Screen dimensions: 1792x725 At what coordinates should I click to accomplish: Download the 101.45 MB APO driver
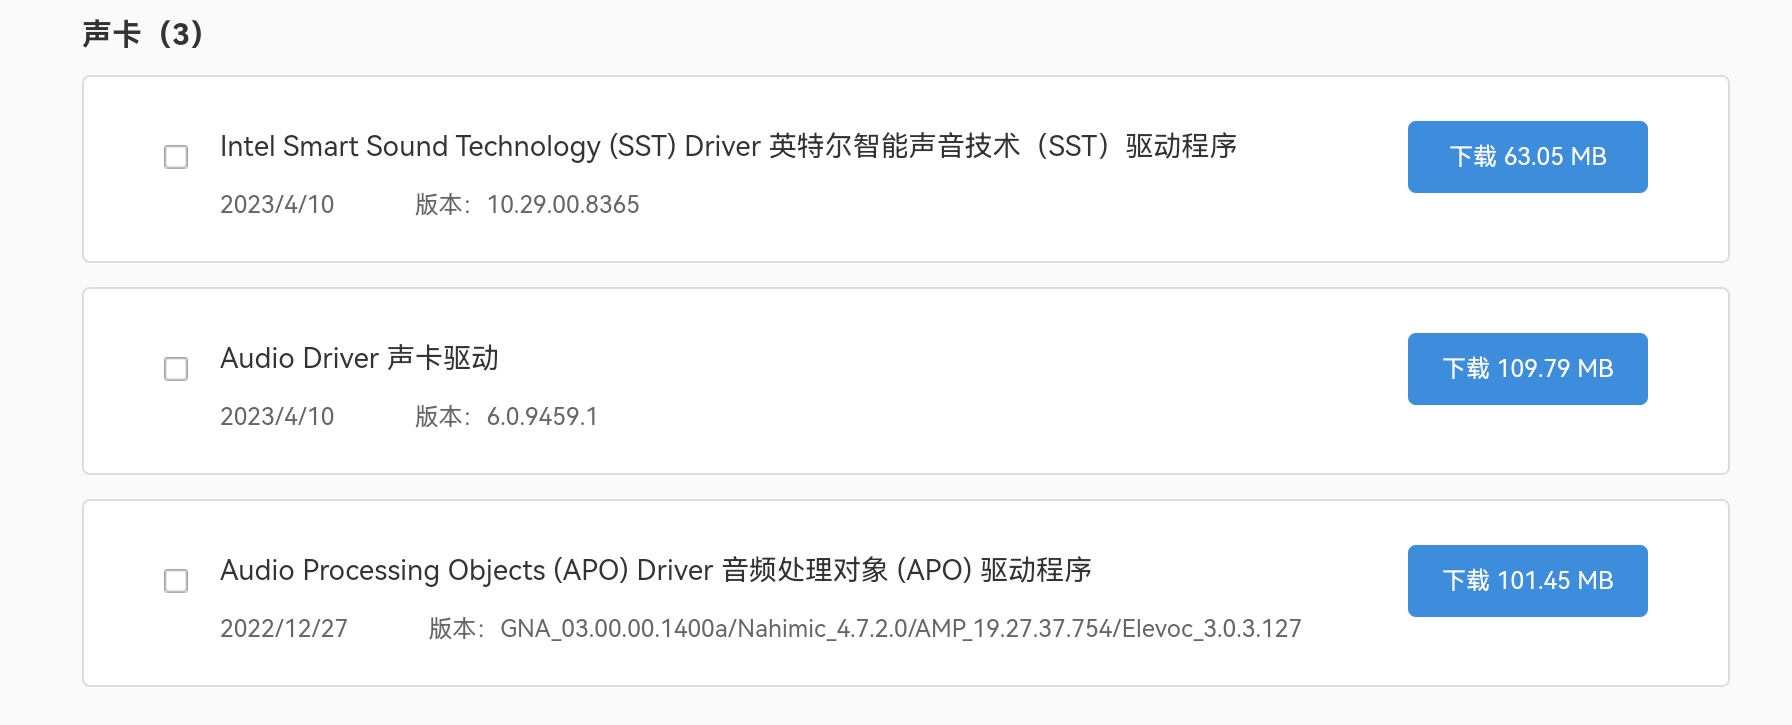tap(1527, 581)
